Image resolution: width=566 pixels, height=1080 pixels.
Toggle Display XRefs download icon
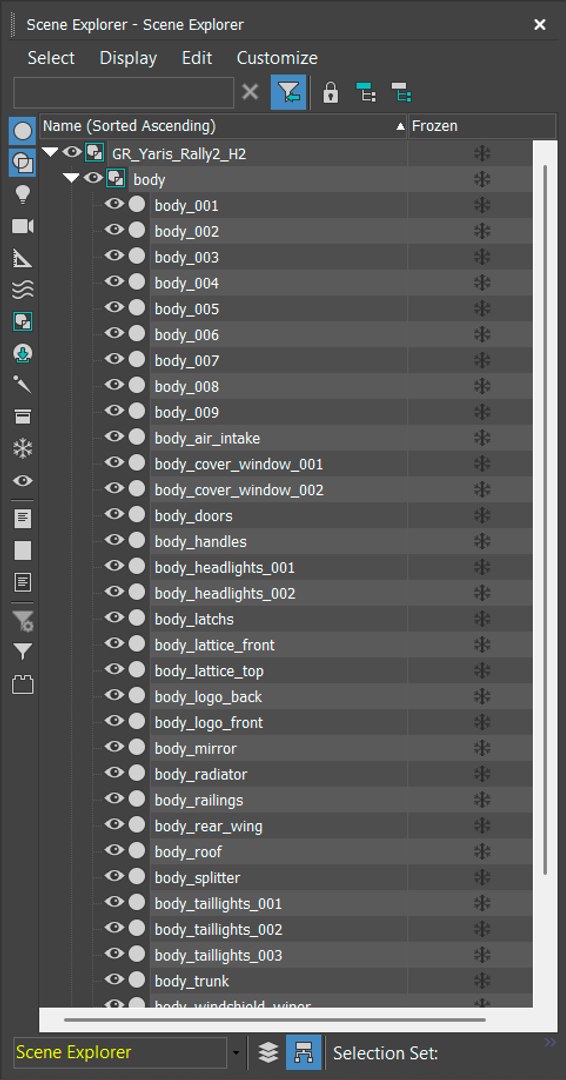23,354
